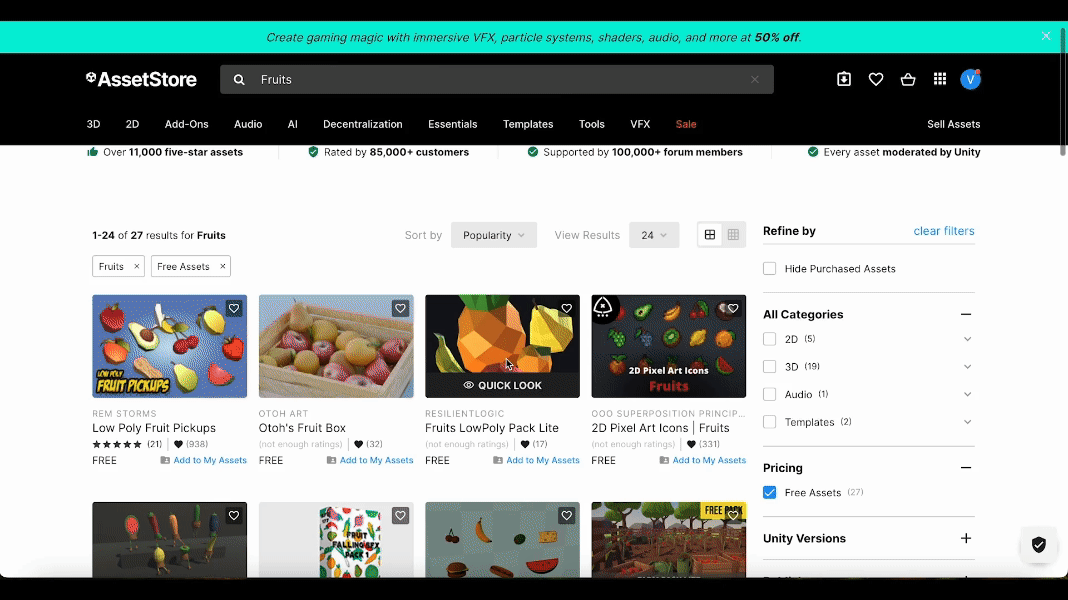
Task: Open 2D Pixel Art Icons Fruits thumbnail
Action: pyautogui.click(x=668, y=346)
